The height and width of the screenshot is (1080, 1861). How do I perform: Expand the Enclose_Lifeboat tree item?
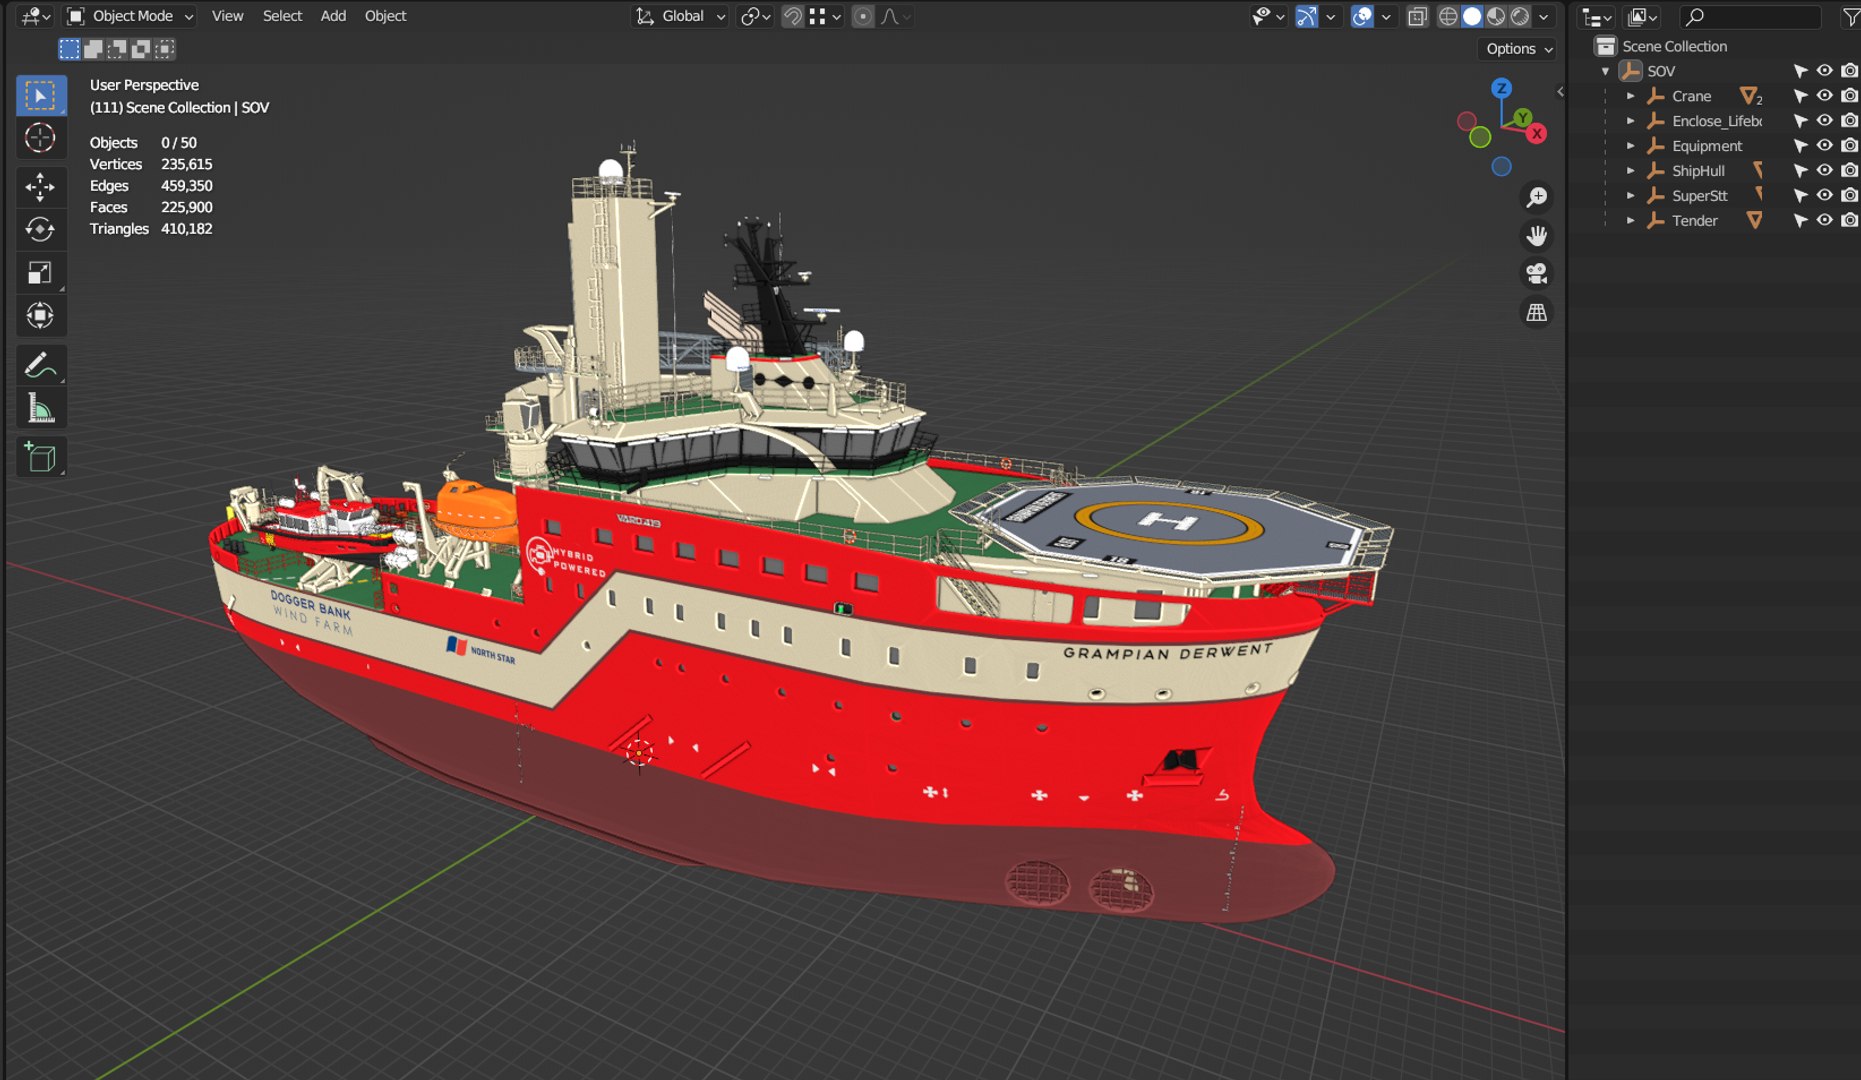[1630, 121]
